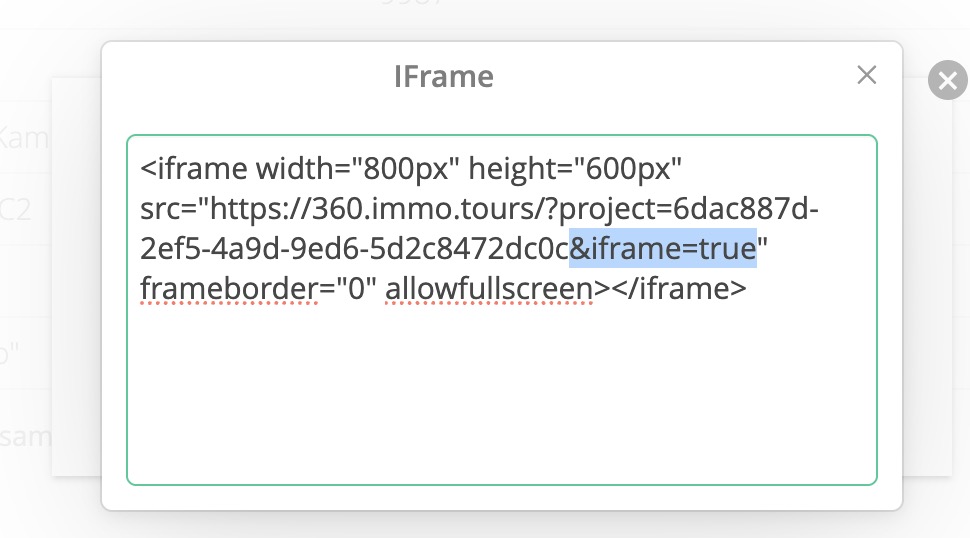
Task: Click the gray circular close icon outside dialog
Action: (x=948, y=80)
